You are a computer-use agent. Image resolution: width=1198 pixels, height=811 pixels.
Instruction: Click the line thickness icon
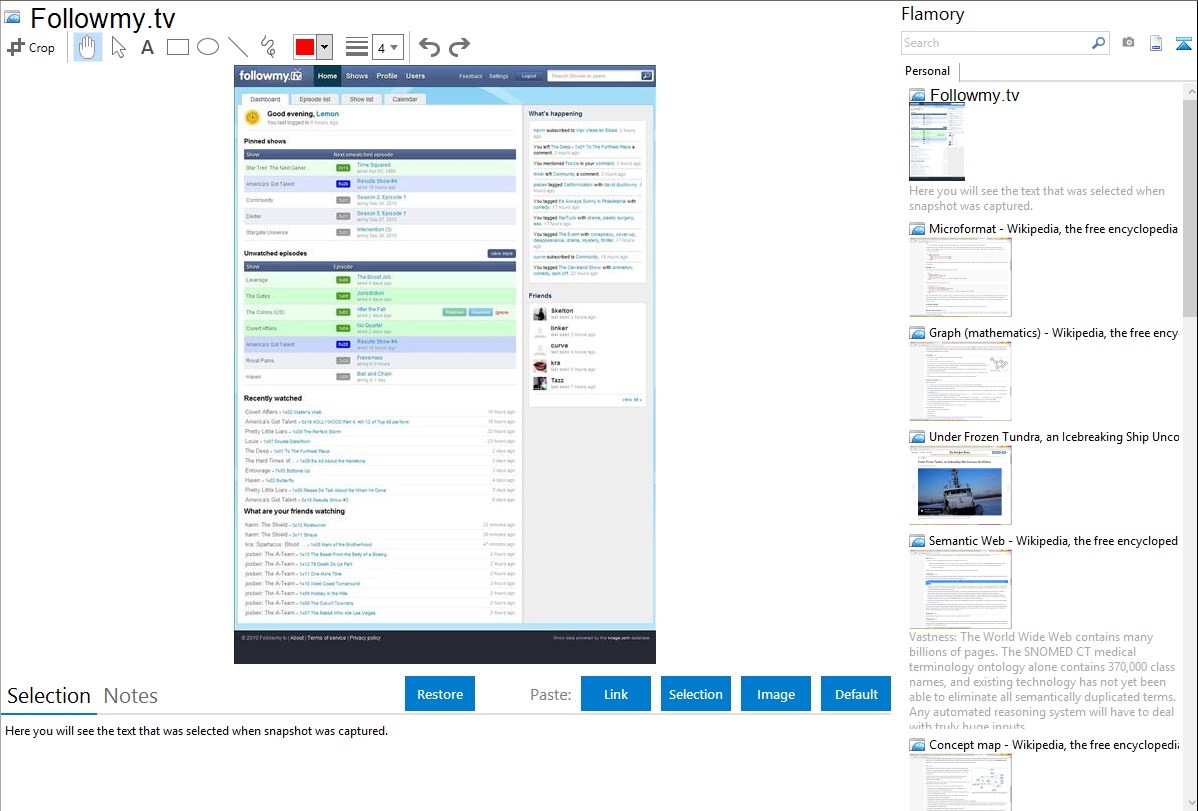[357, 47]
